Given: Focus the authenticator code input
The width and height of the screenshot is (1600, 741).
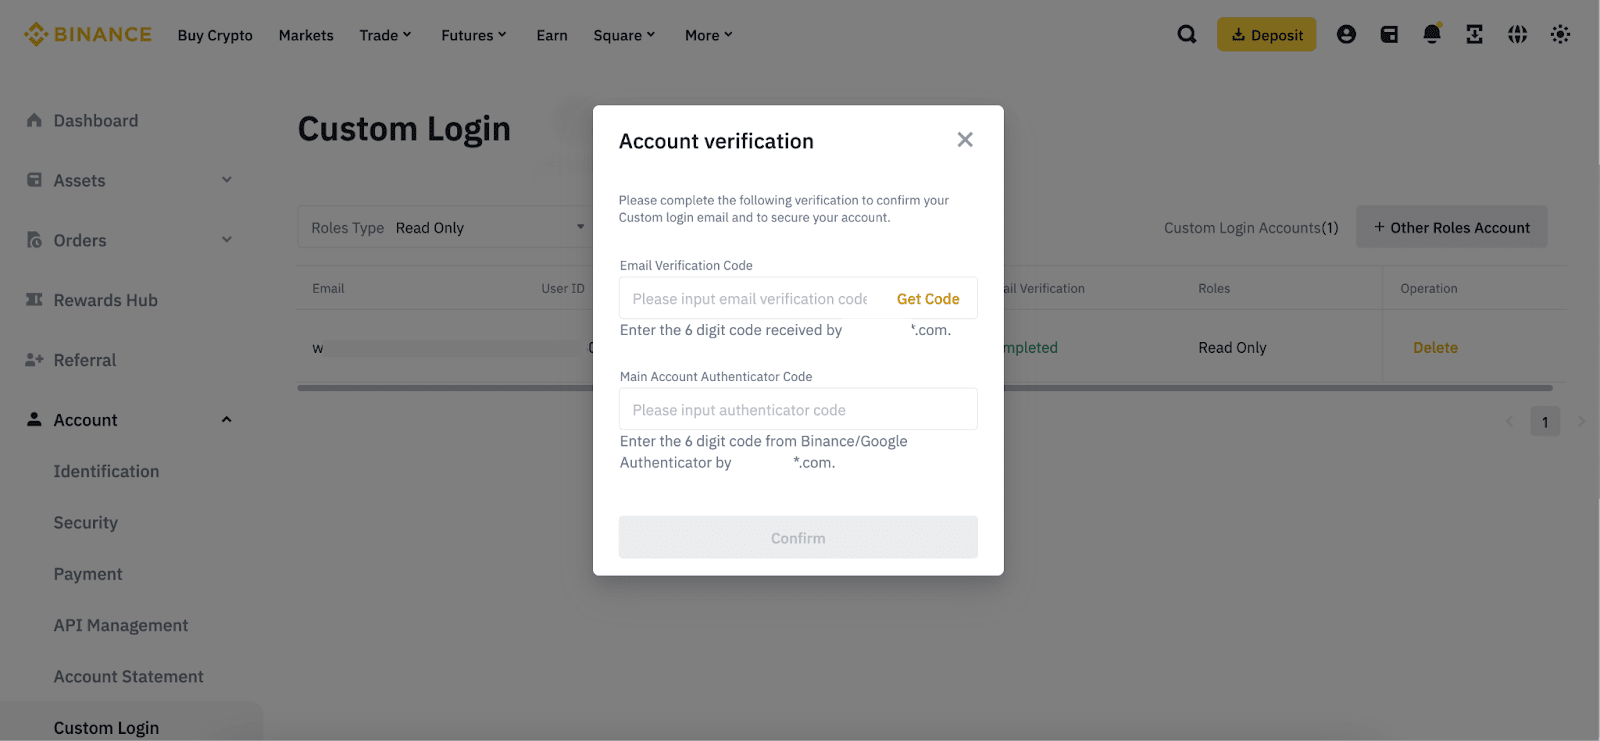Looking at the screenshot, I should pos(797,410).
